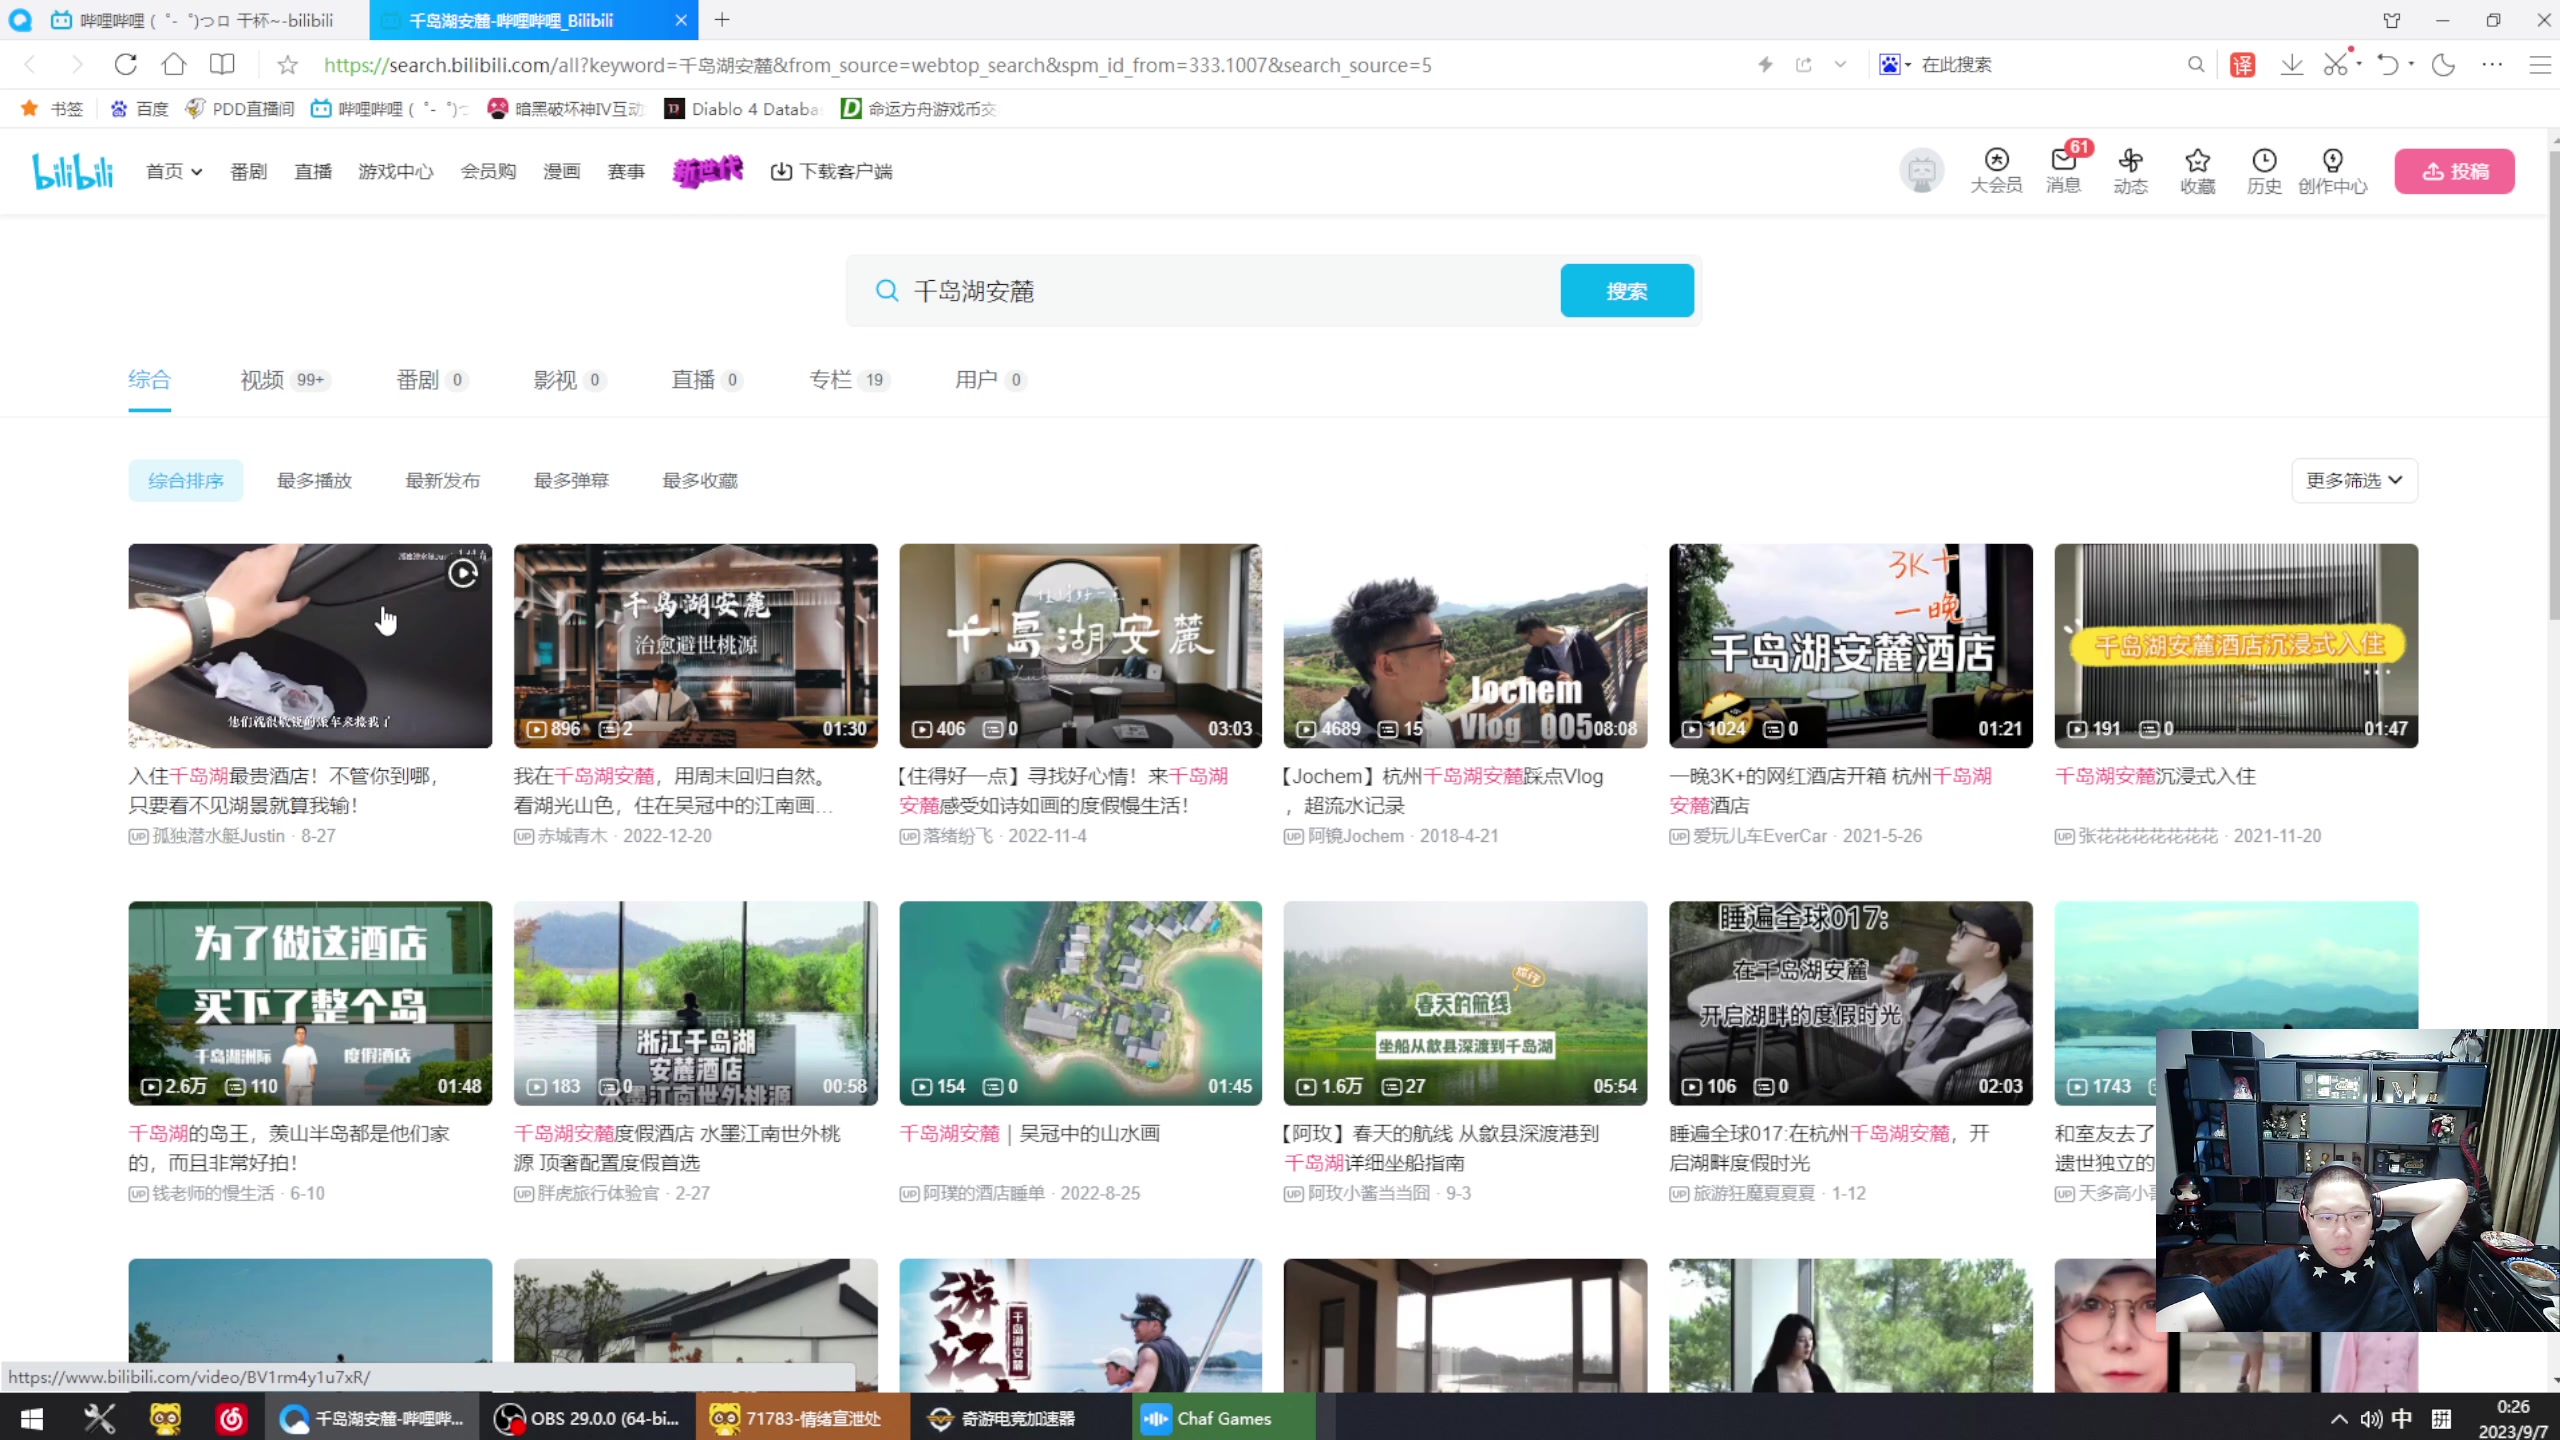The height and width of the screenshot is (1440, 2560).
Task: Expand the undo-close dropdown arrow
Action: (x=2411, y=65)
